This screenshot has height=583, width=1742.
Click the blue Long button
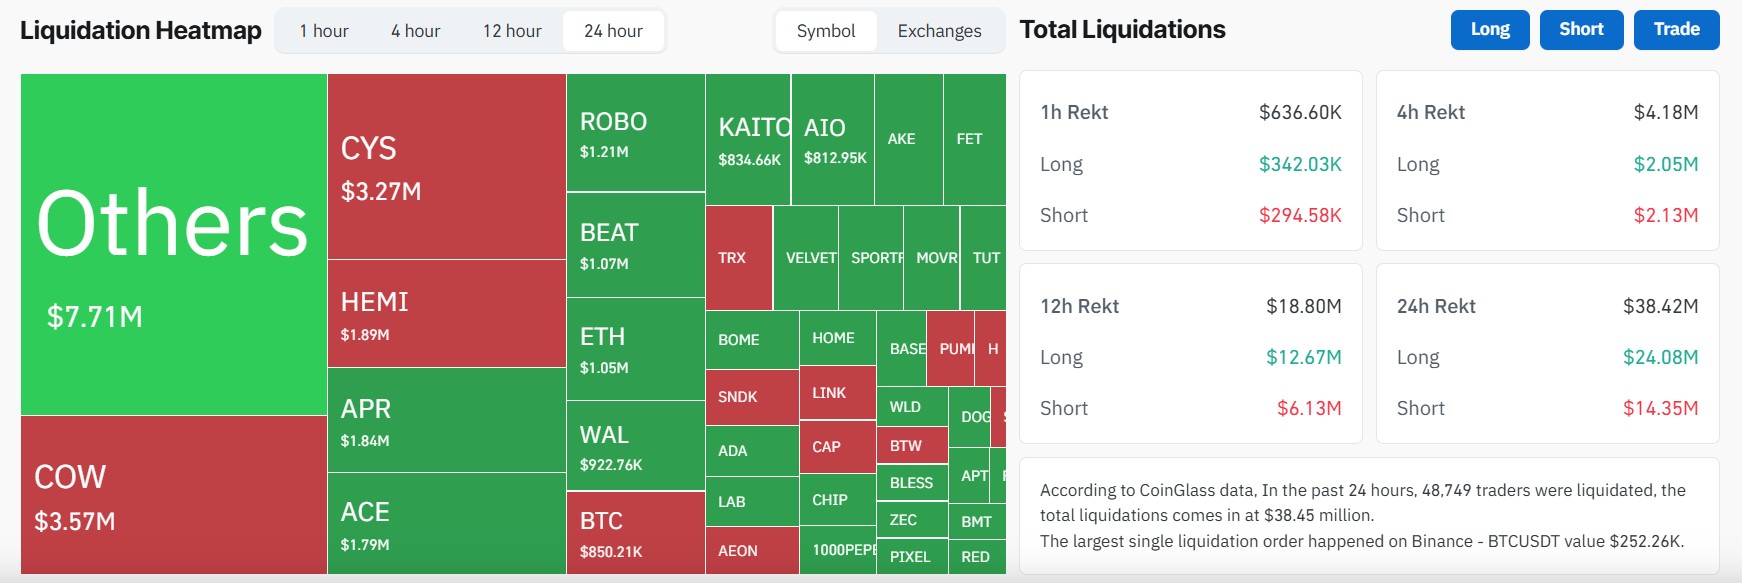pyautogui.click(x=1490, y=30)
